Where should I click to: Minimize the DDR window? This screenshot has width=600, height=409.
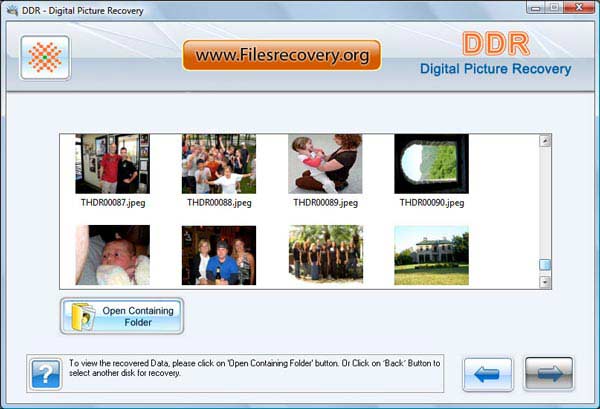(x=536, y=8)
